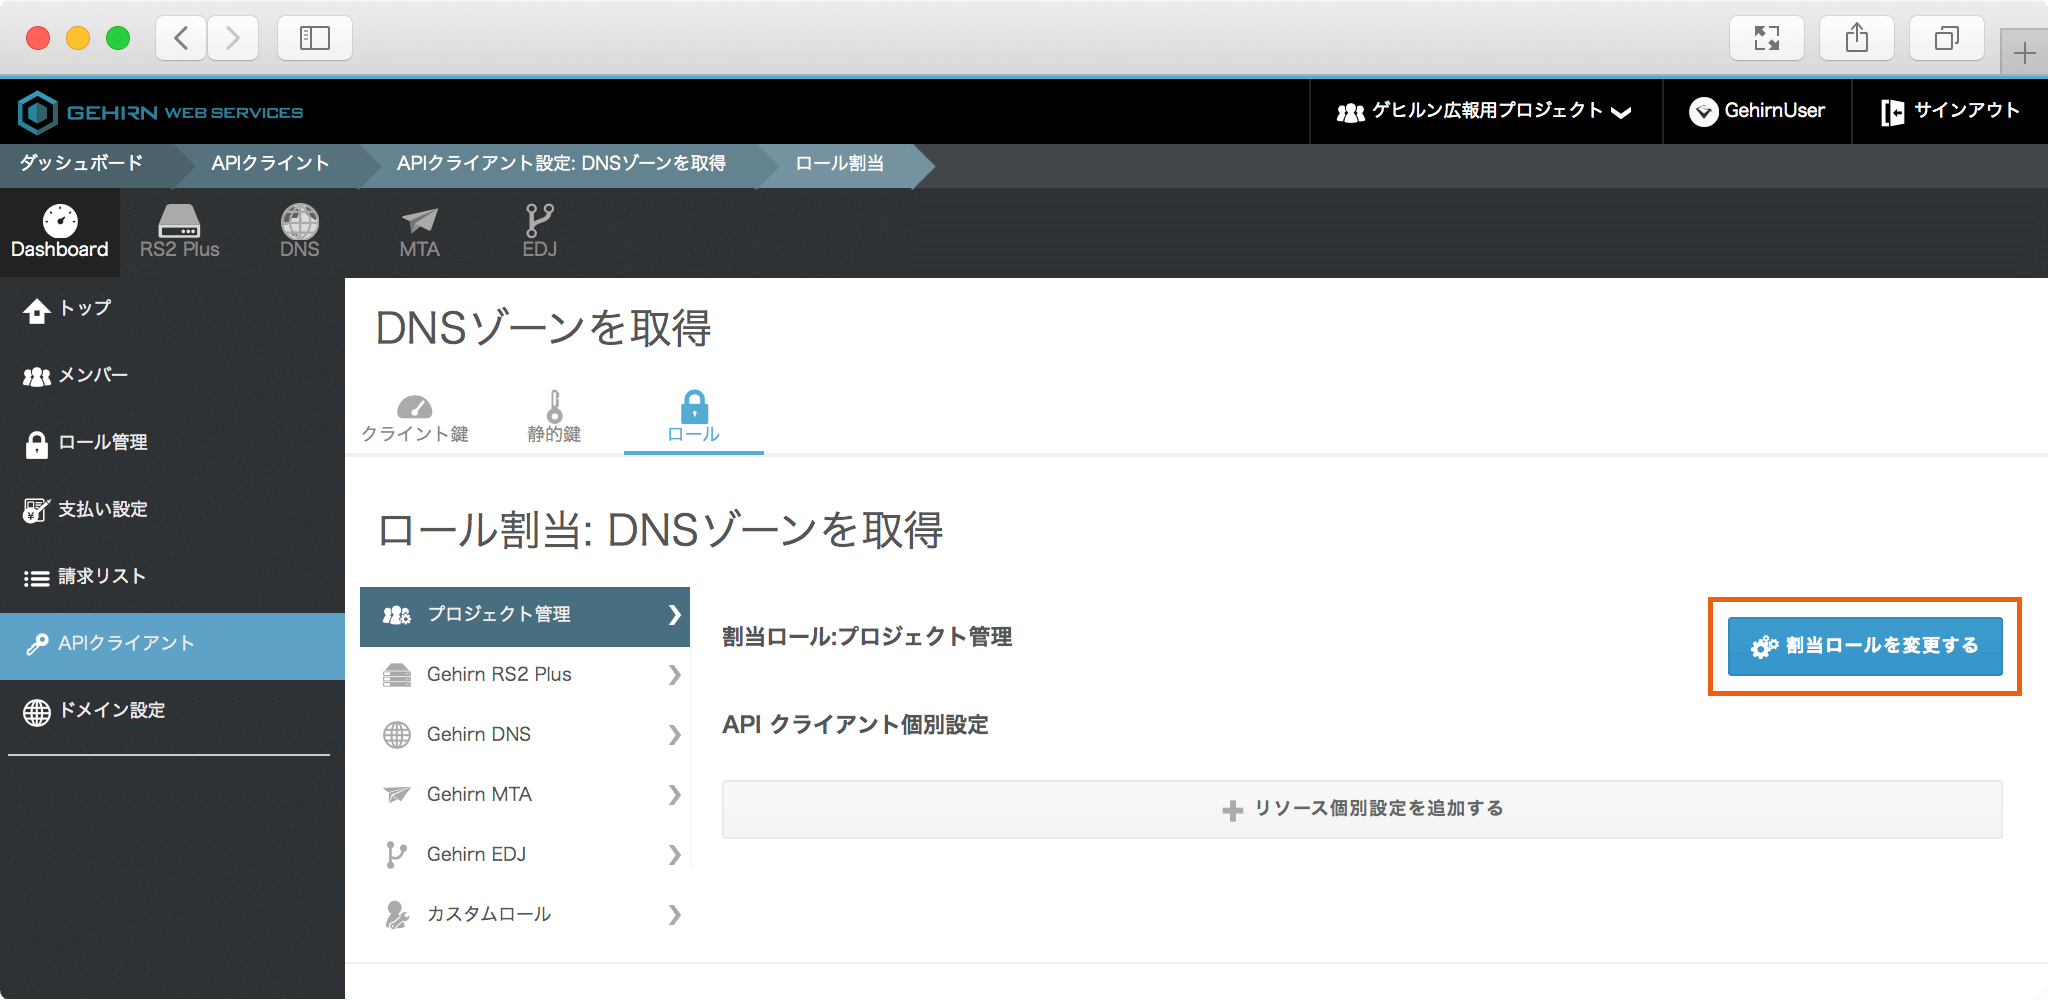Viewport: 2048px width, 1000px height.
Task: Click the Safari share icon
Action: pyautogui.click(x=1856, y=38)
